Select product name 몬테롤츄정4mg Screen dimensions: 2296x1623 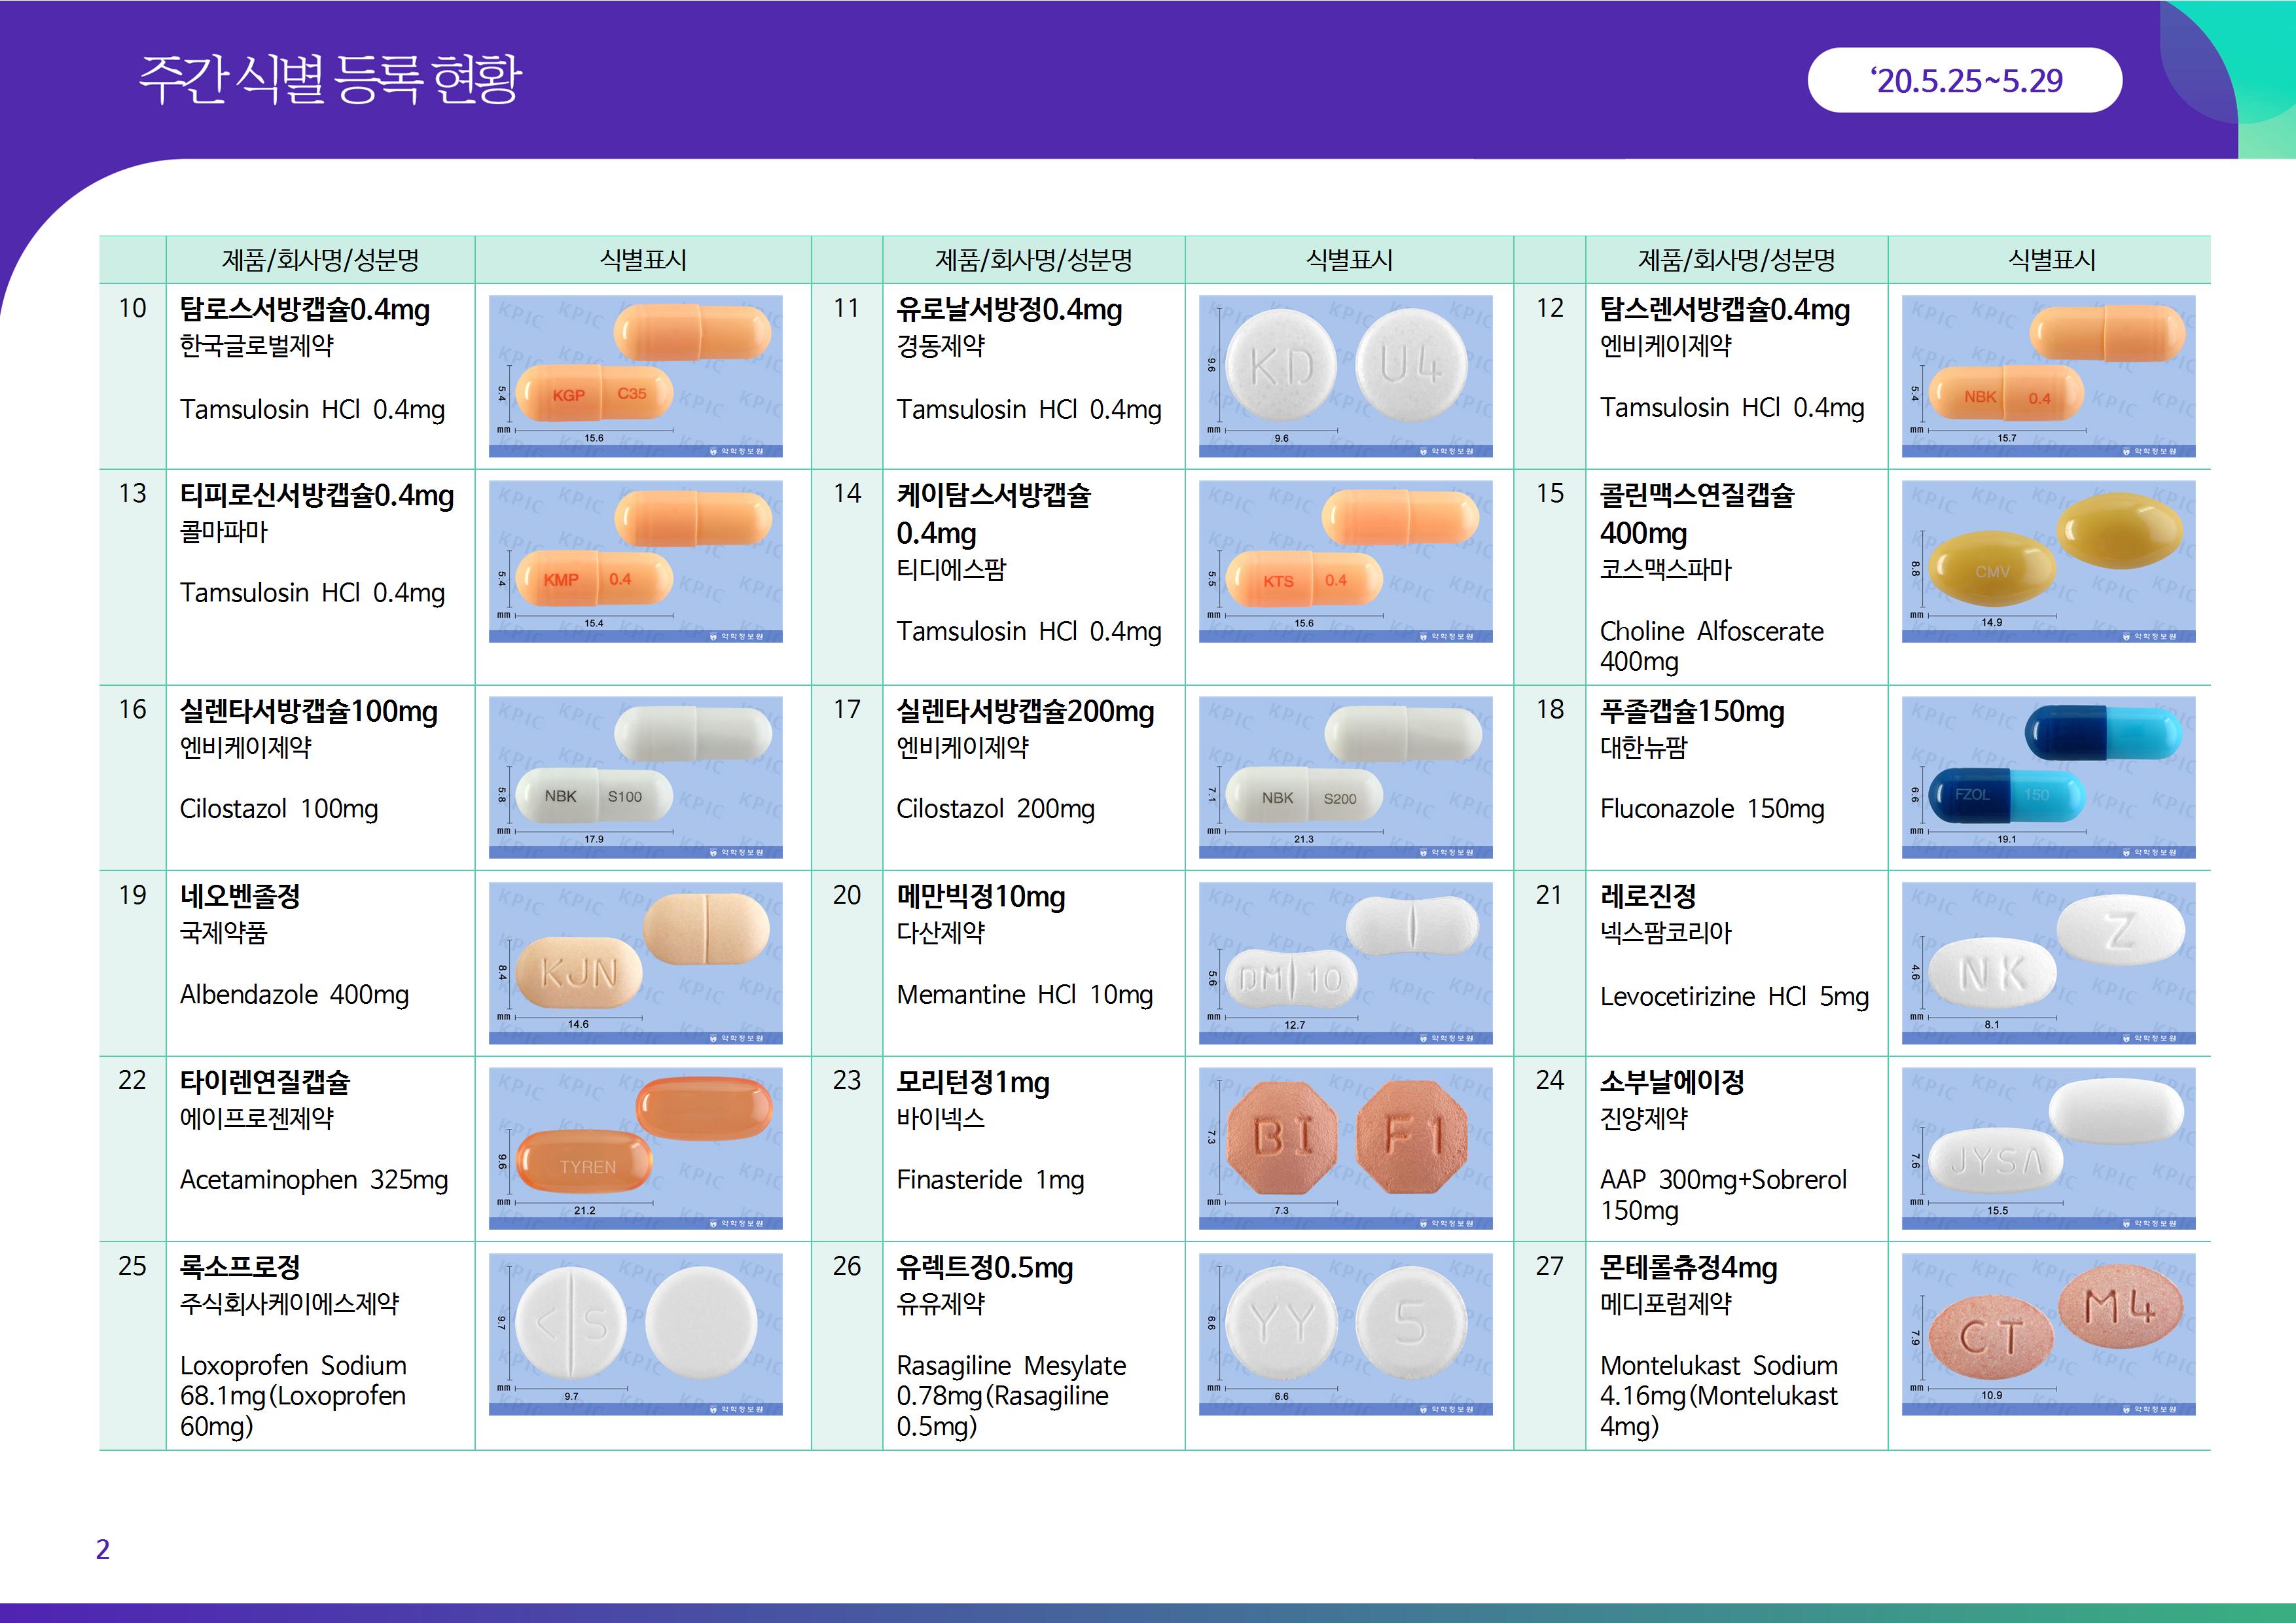[x=1688, y=1268]
